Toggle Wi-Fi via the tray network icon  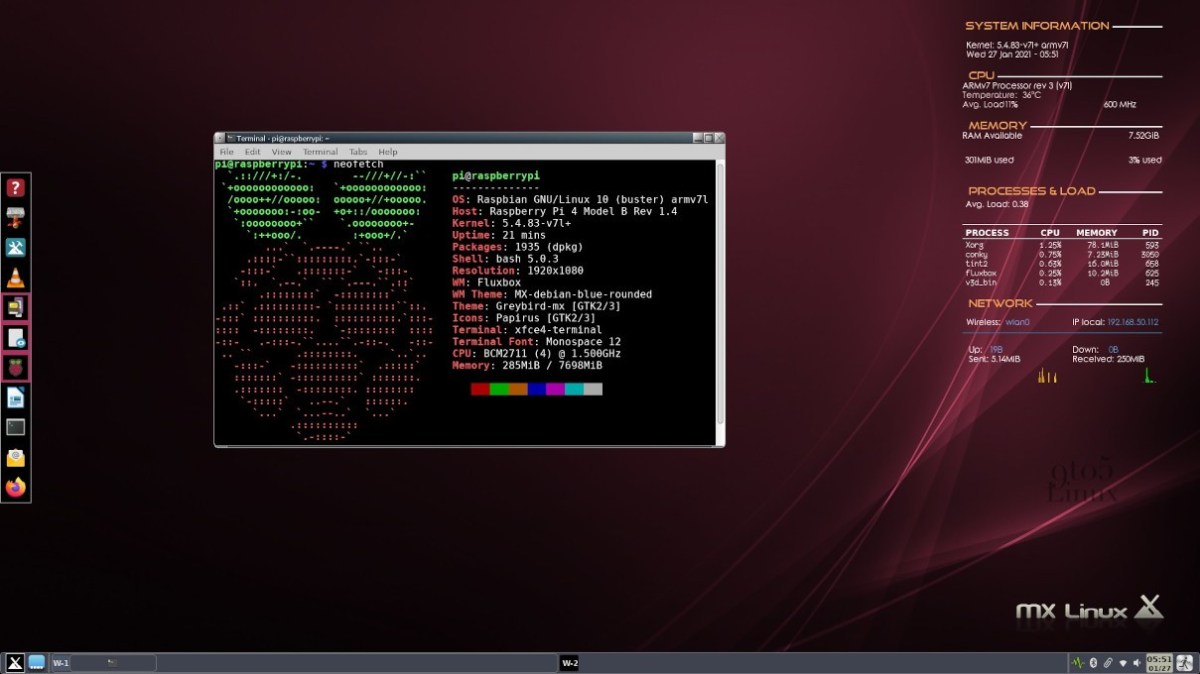tap(1122, 662)
